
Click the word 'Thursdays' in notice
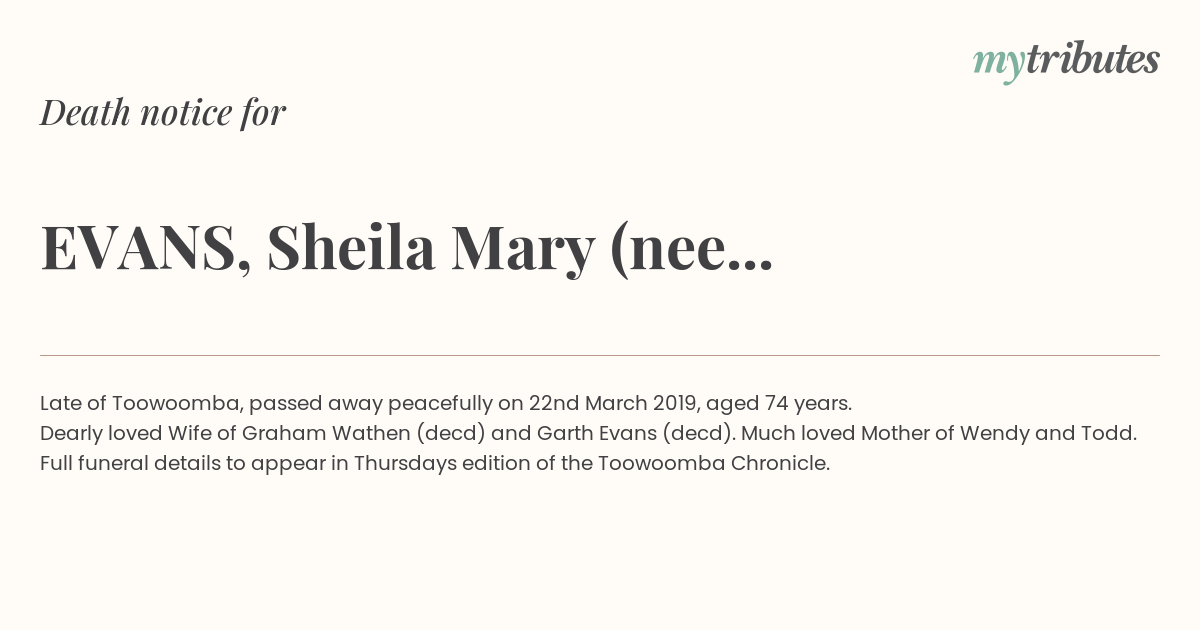click(x=405, y=464)
